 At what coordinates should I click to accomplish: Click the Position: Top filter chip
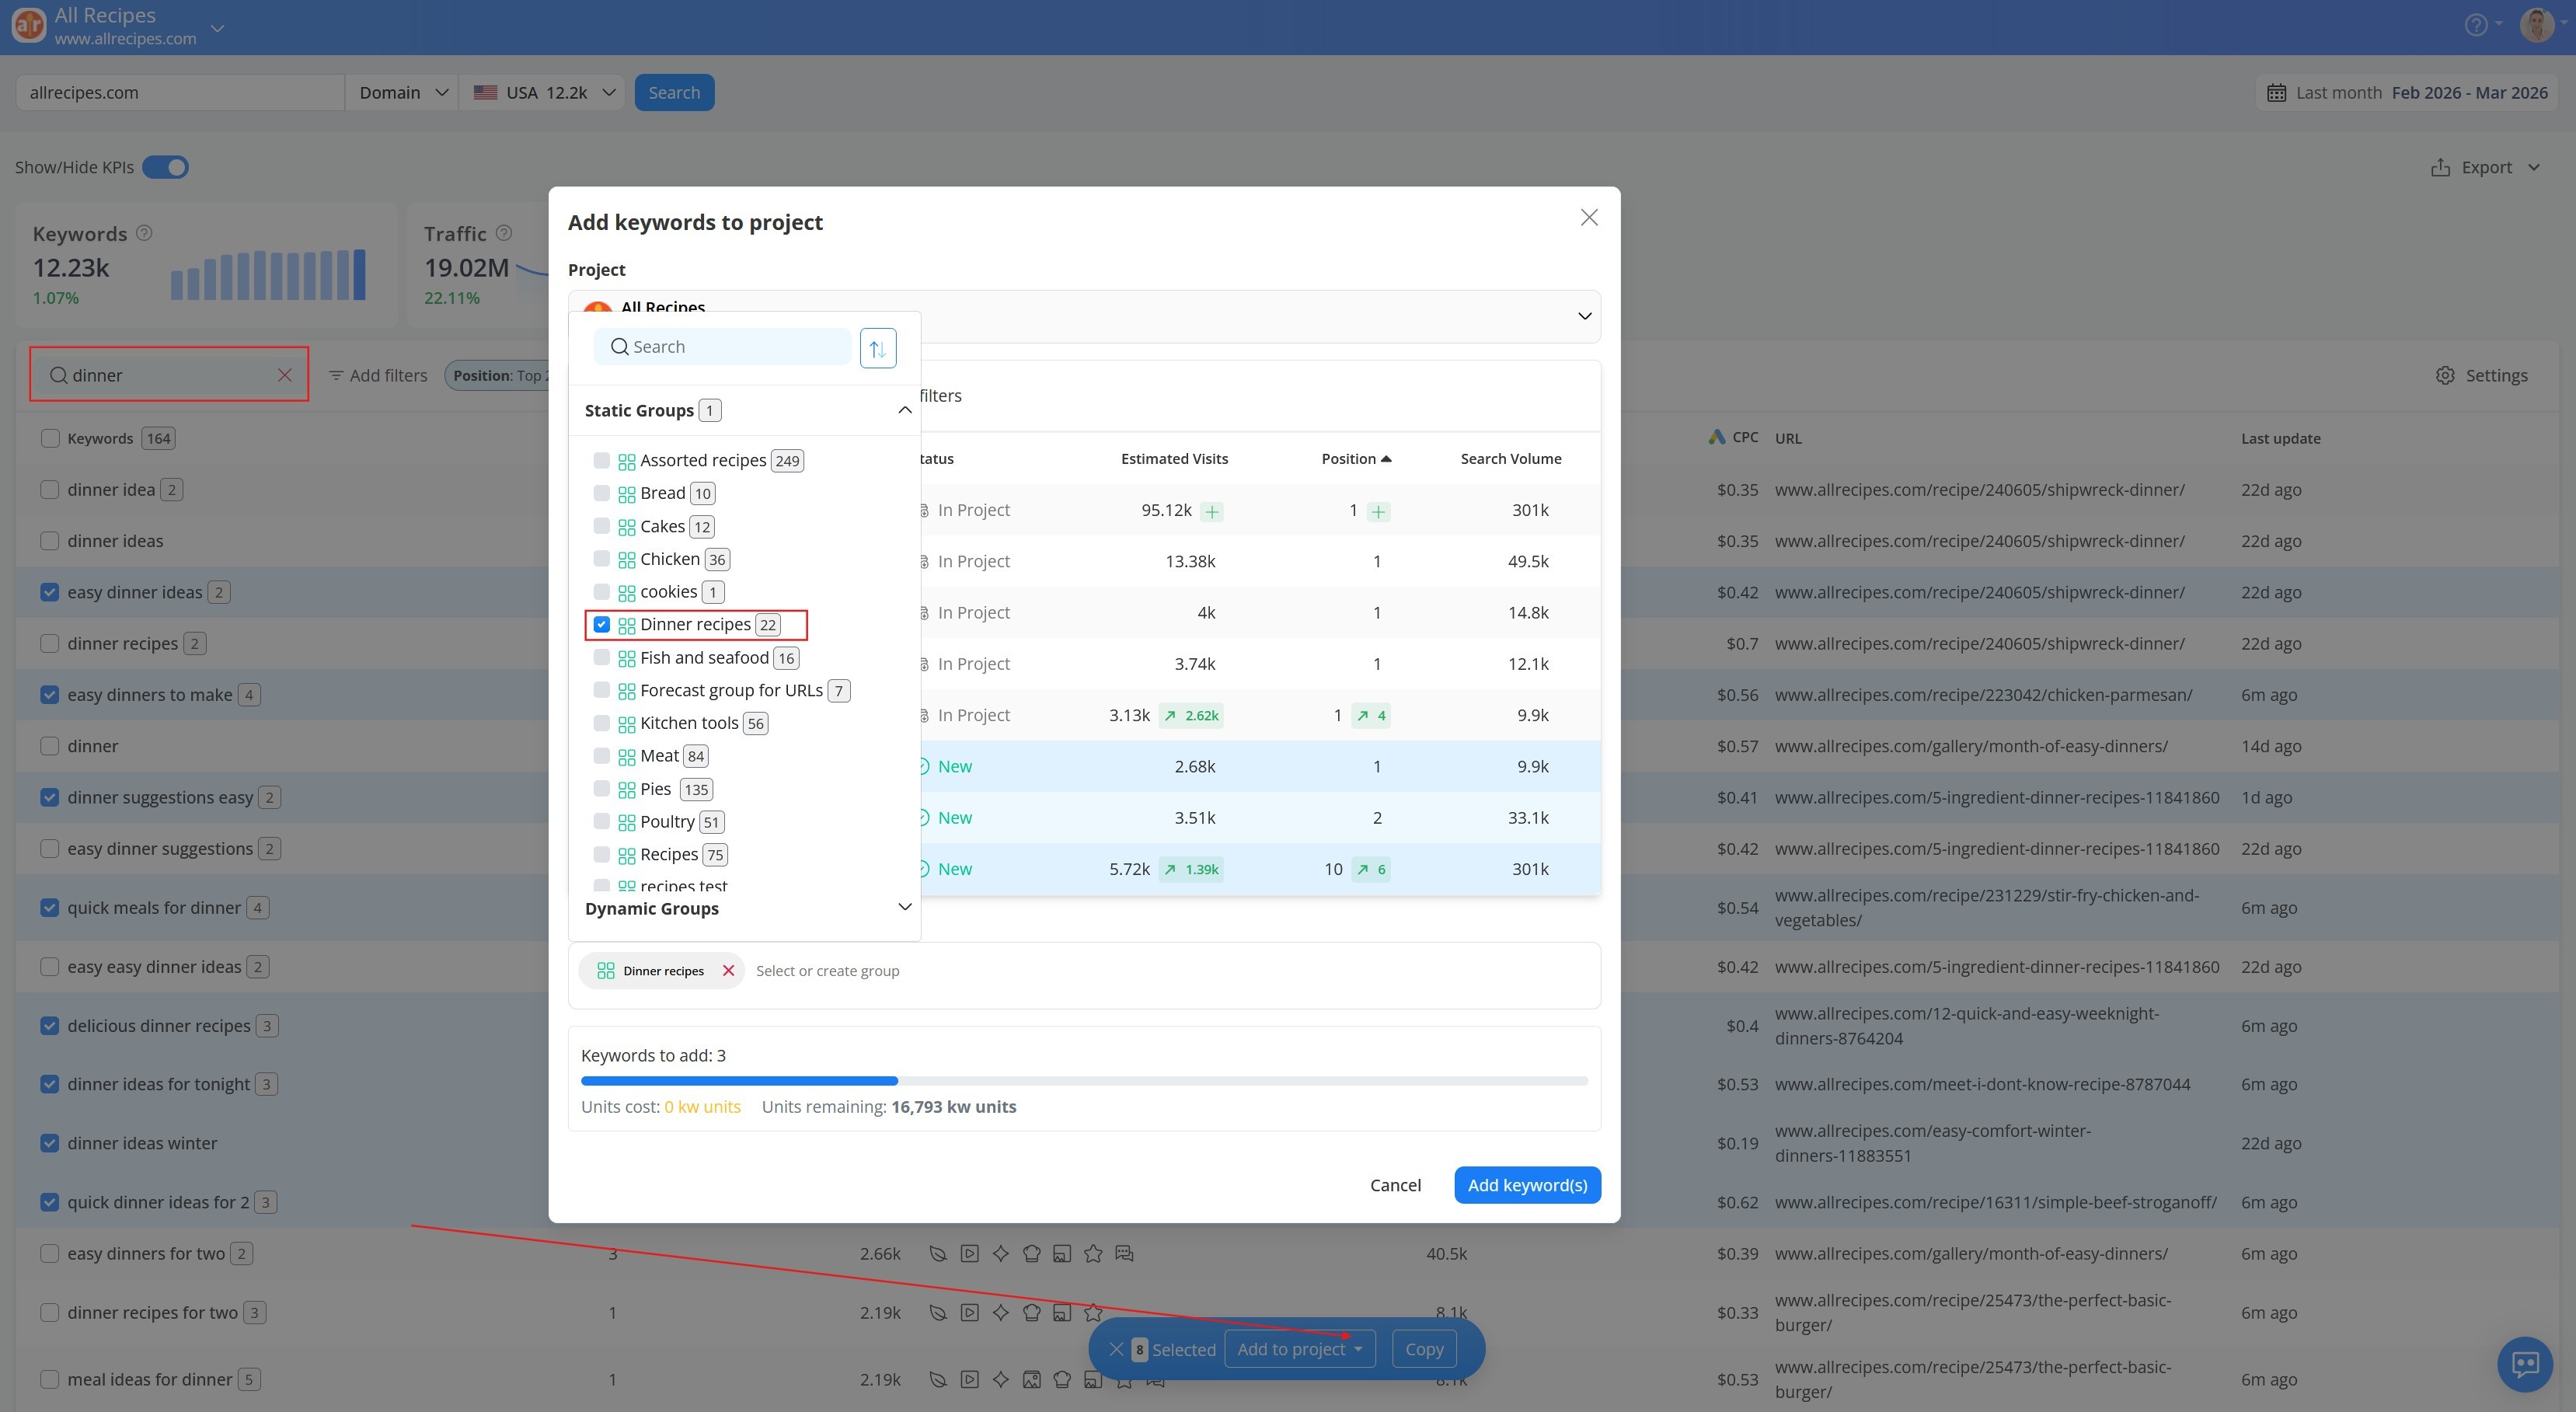(497, 376)
